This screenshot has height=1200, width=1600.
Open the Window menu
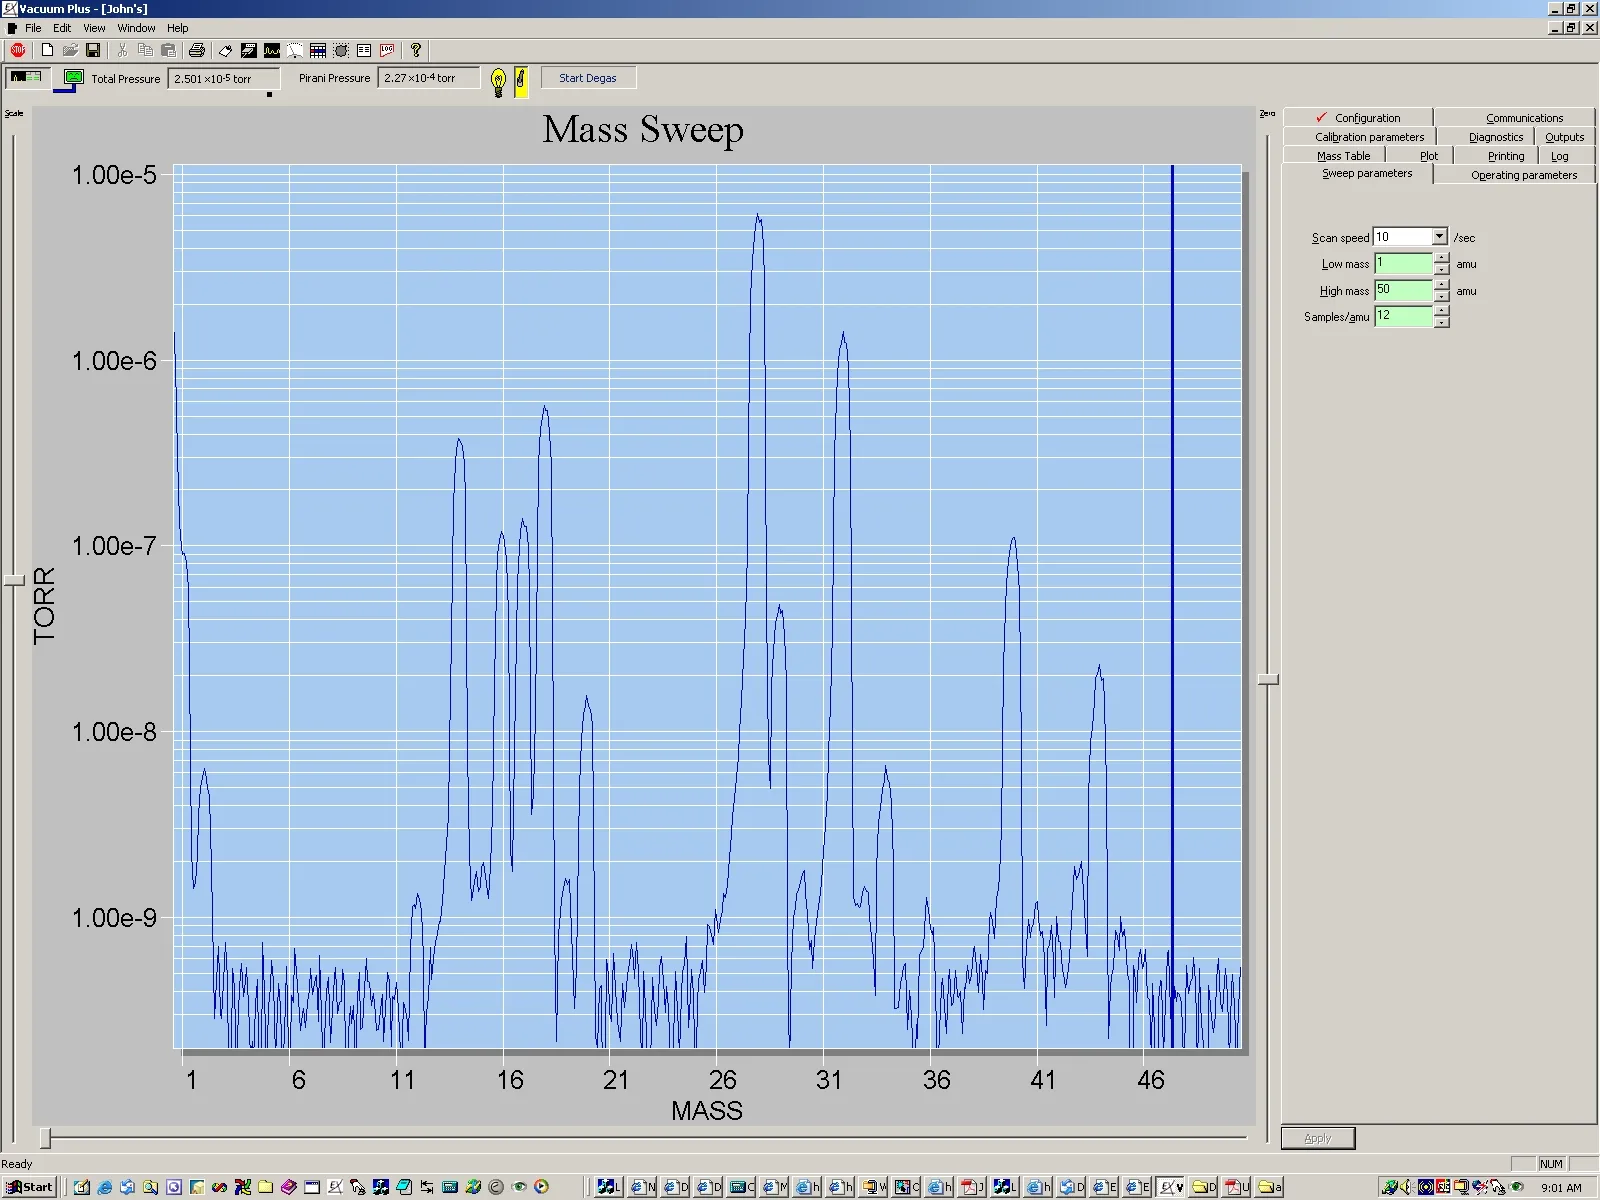(136, 28)
